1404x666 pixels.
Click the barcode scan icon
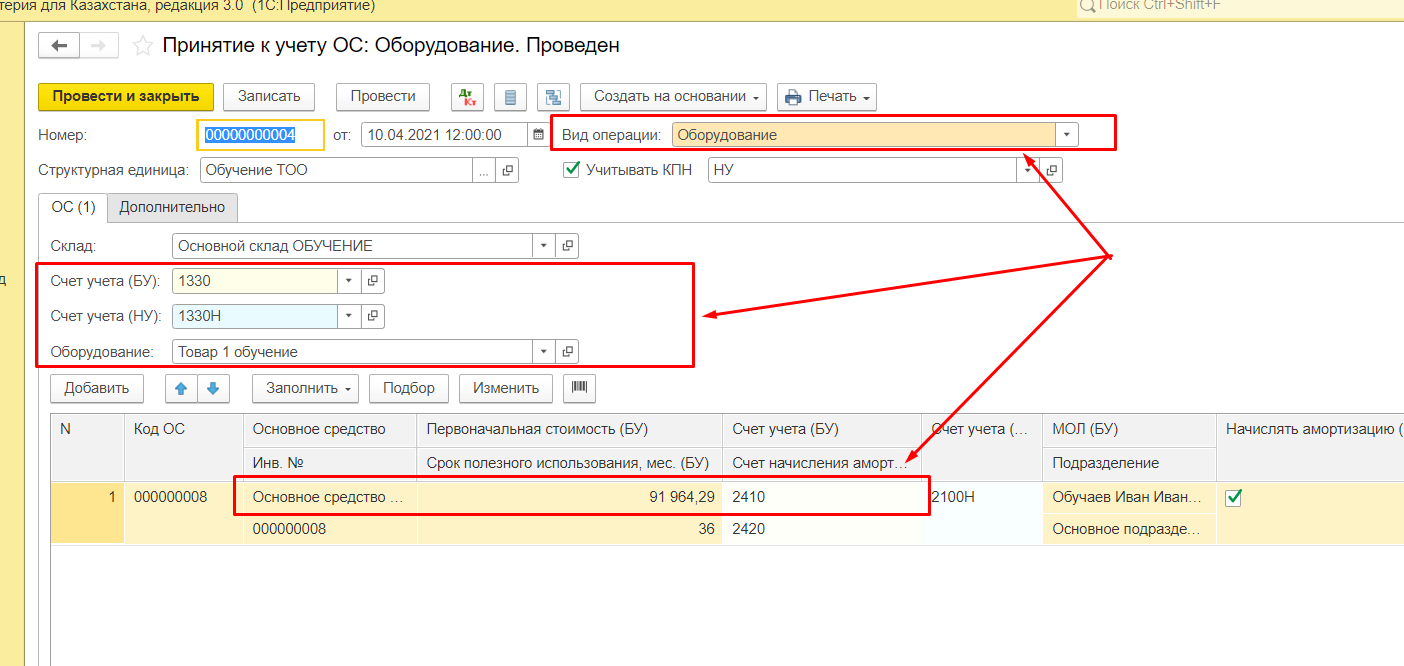579,388
